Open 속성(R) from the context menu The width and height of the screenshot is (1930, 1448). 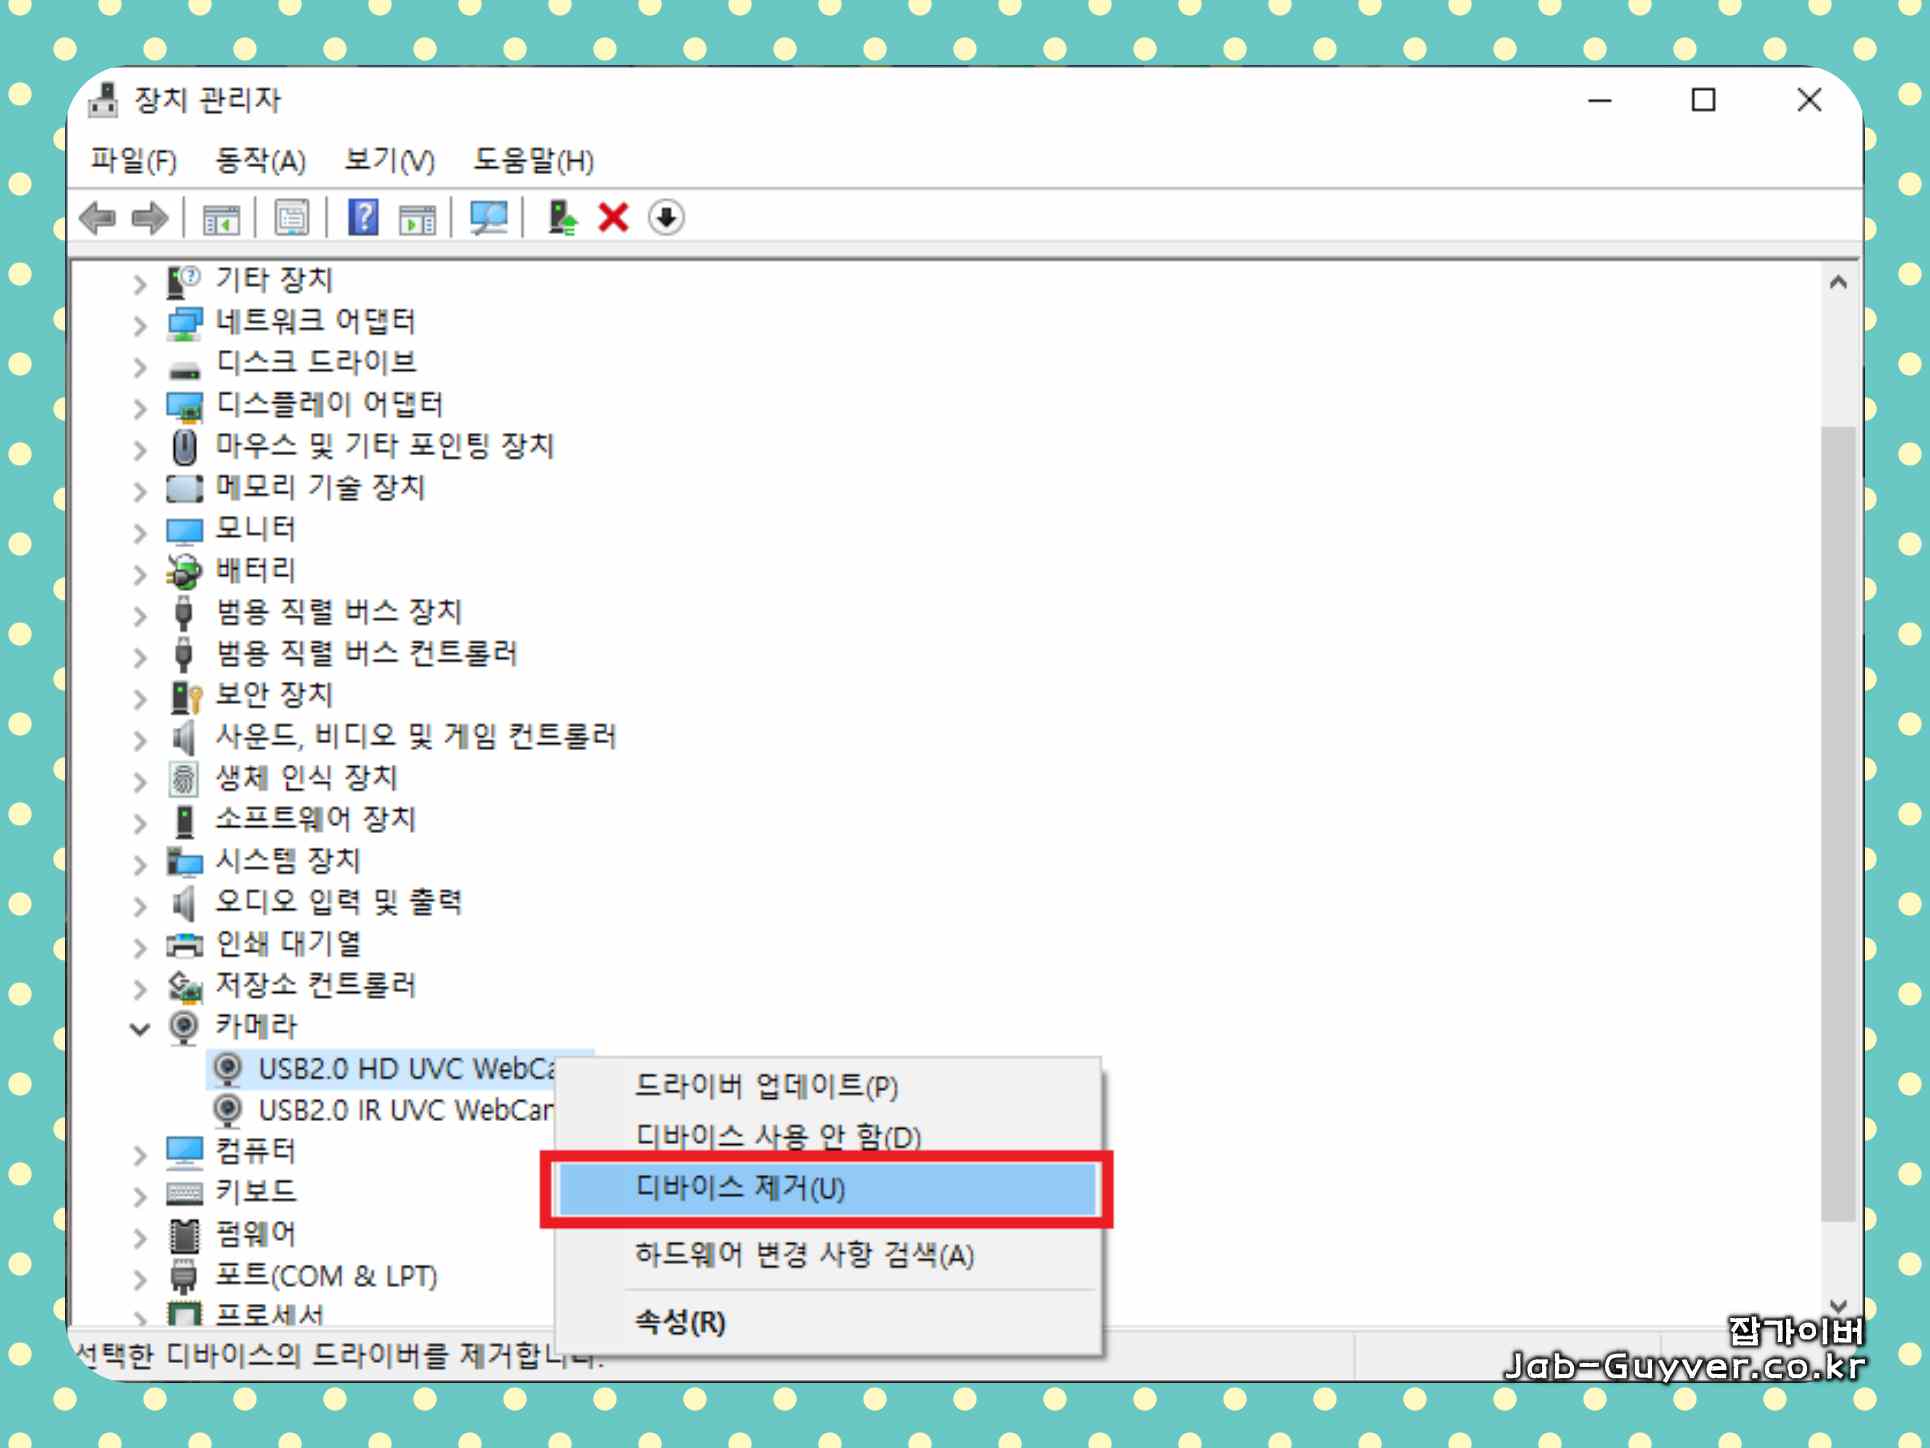680,1322
